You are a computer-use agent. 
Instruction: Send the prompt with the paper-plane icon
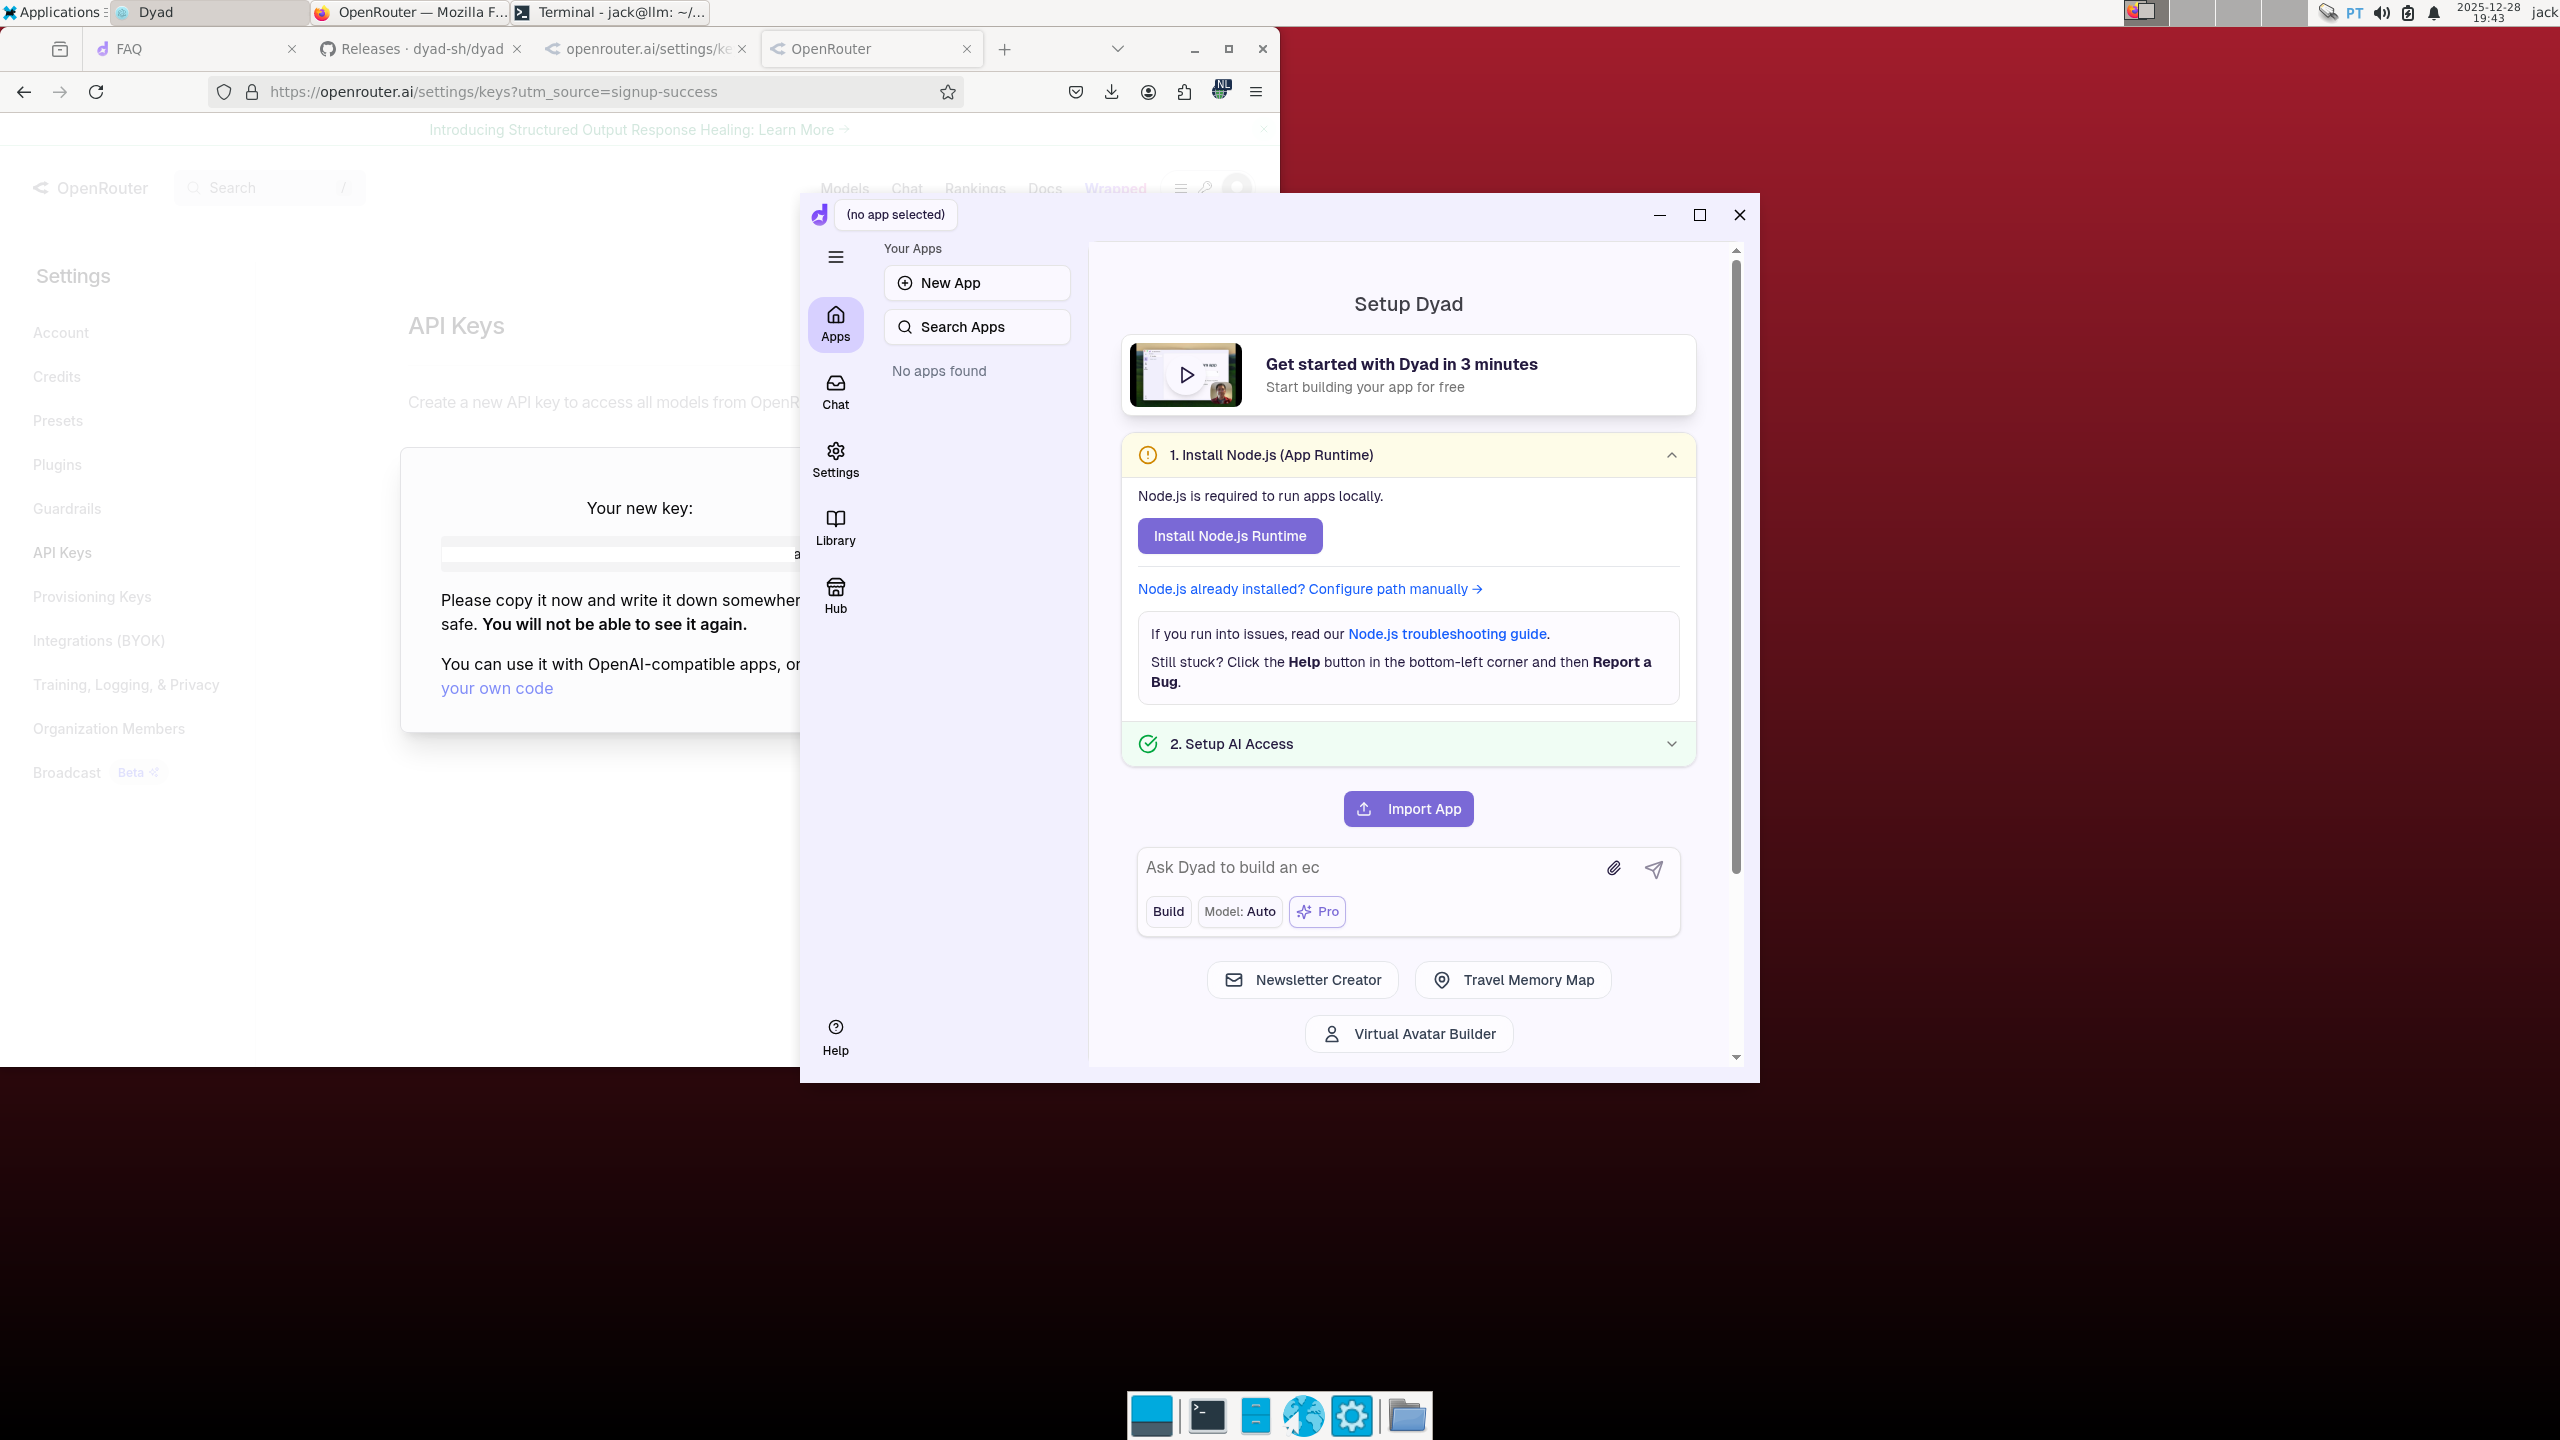tap(1654, 869)
